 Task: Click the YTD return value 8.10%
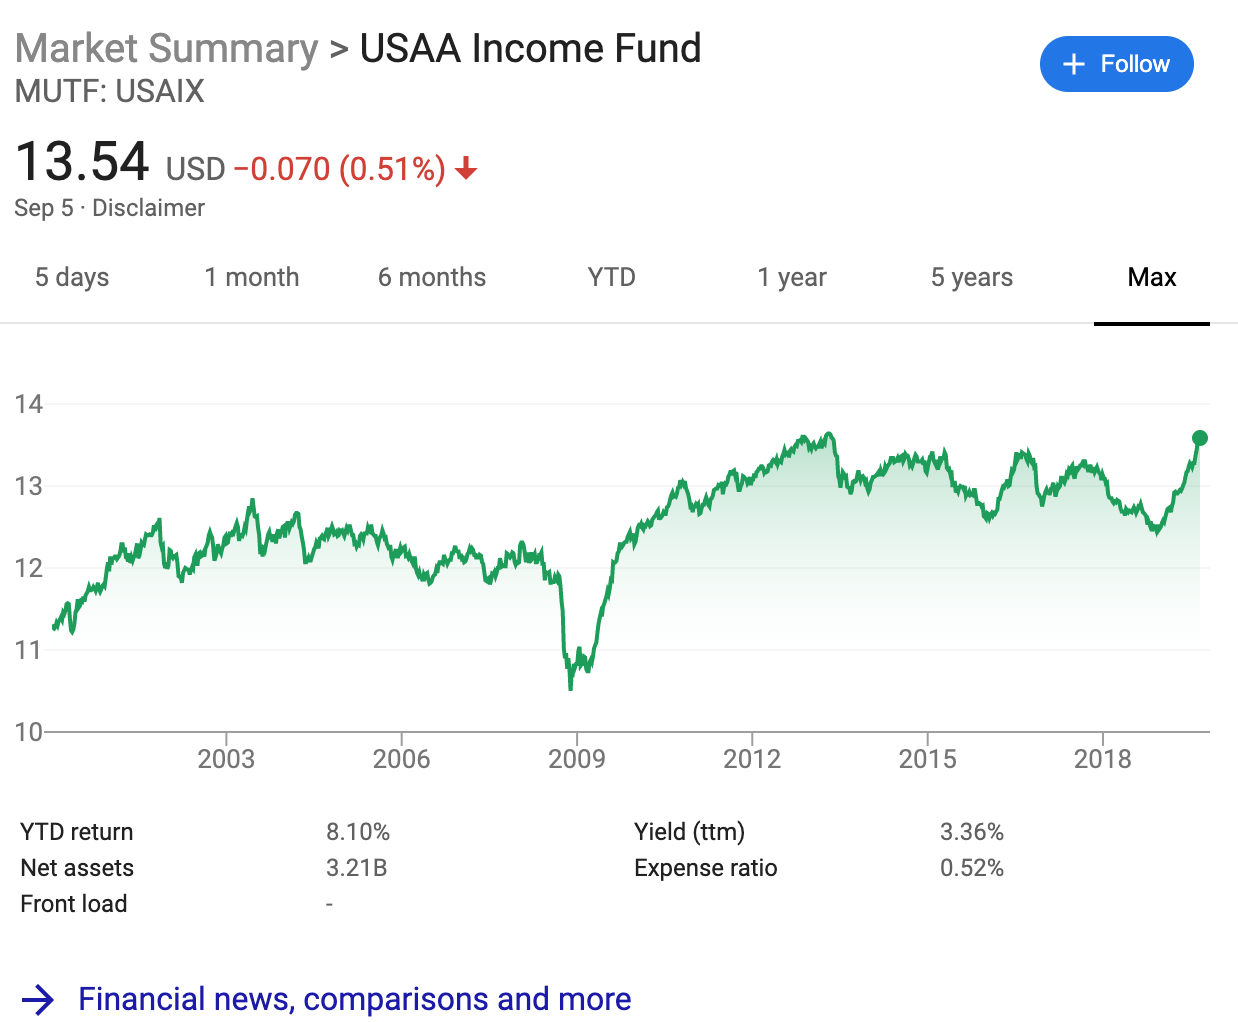point(358,832)
